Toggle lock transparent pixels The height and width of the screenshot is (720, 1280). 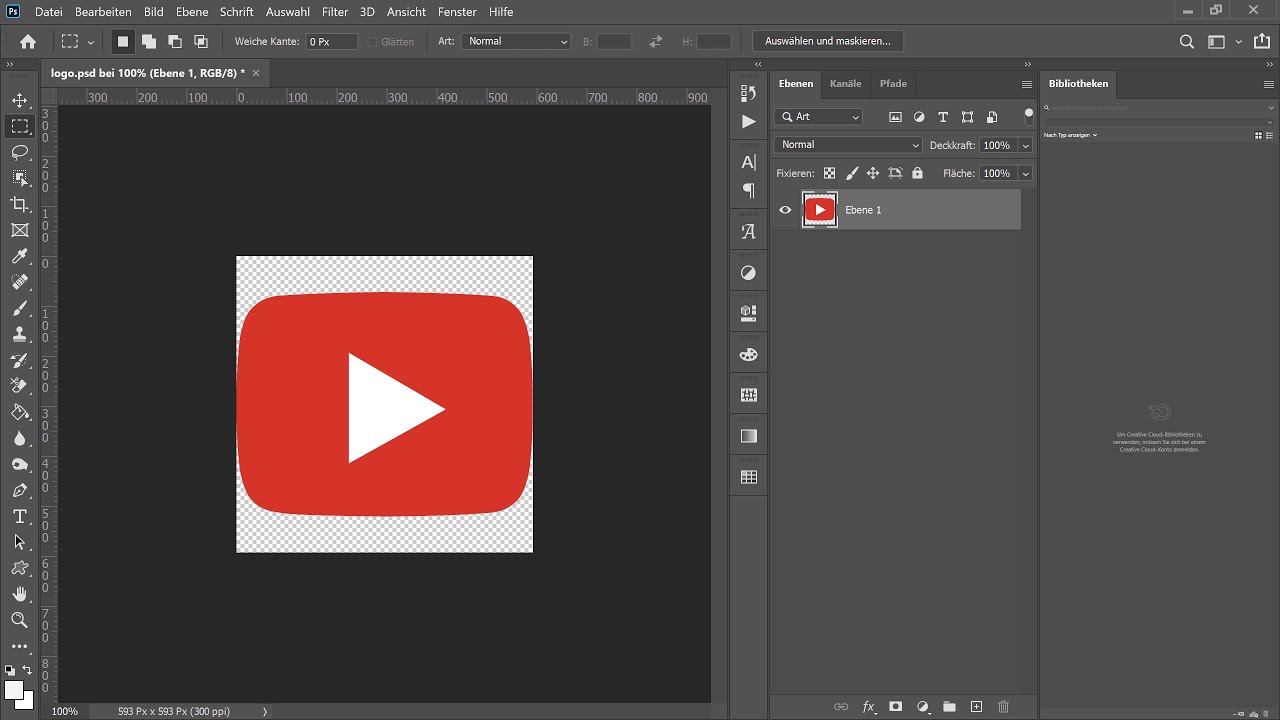830,173
